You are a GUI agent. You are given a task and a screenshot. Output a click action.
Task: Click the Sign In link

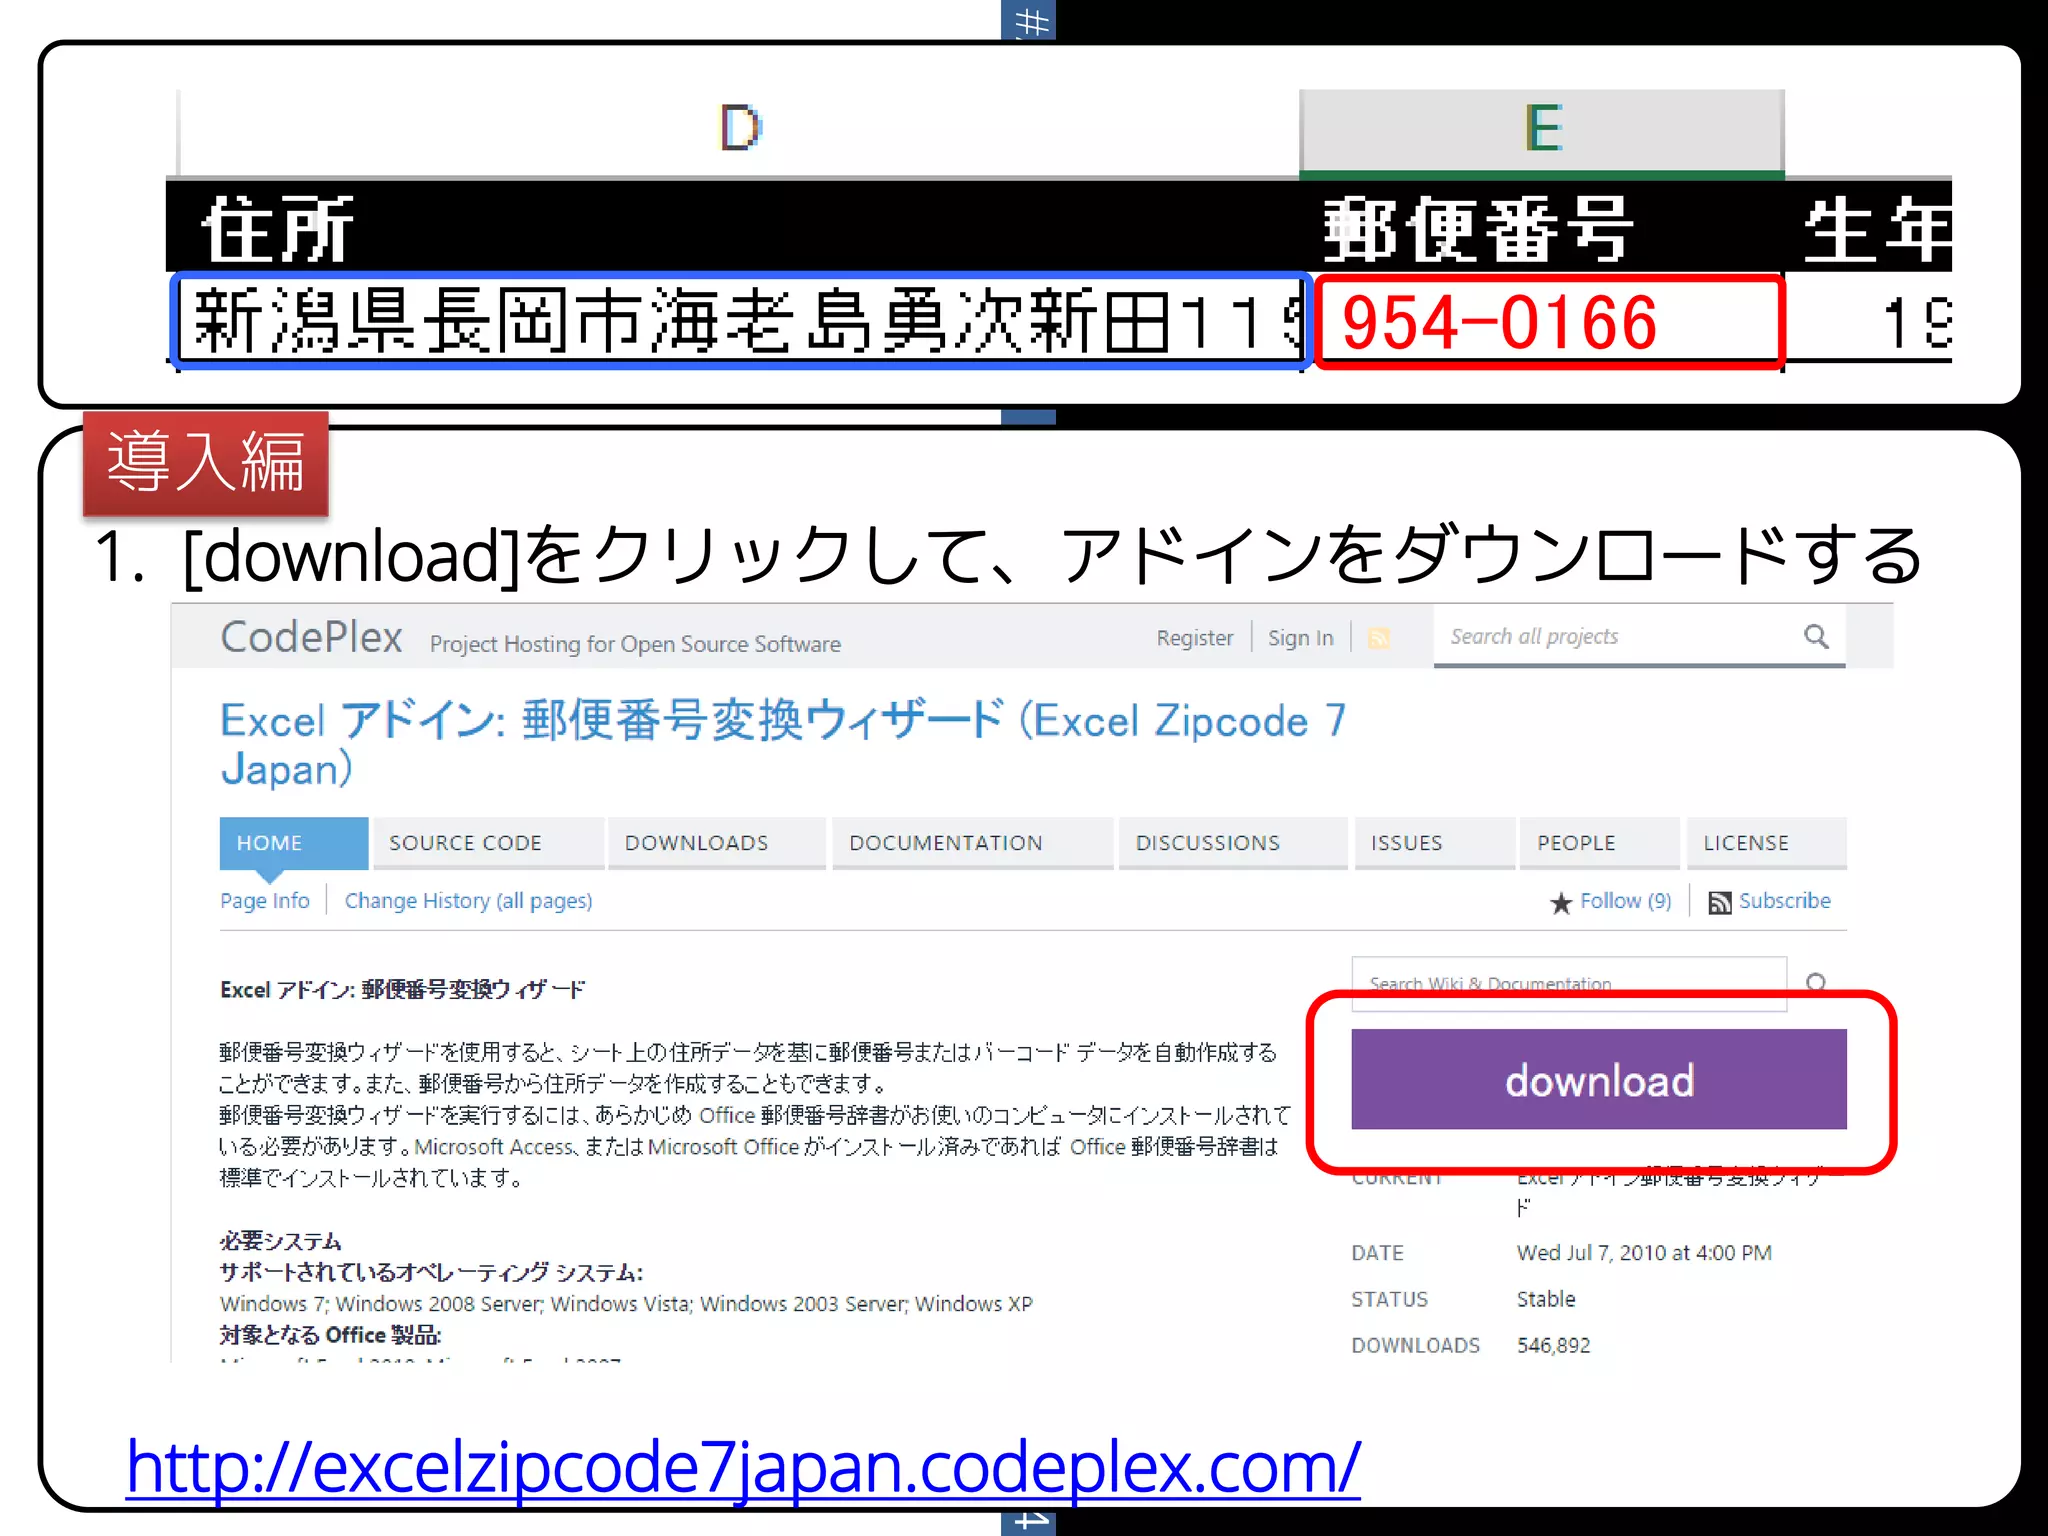tap(1300, 638)
